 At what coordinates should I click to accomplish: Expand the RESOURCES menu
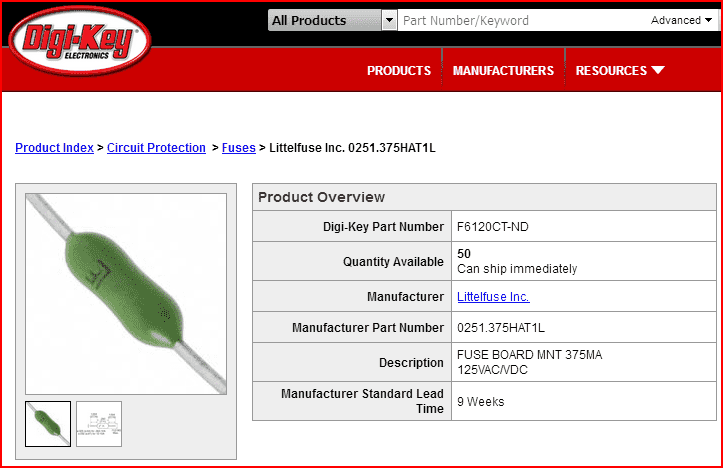[620, 71]
